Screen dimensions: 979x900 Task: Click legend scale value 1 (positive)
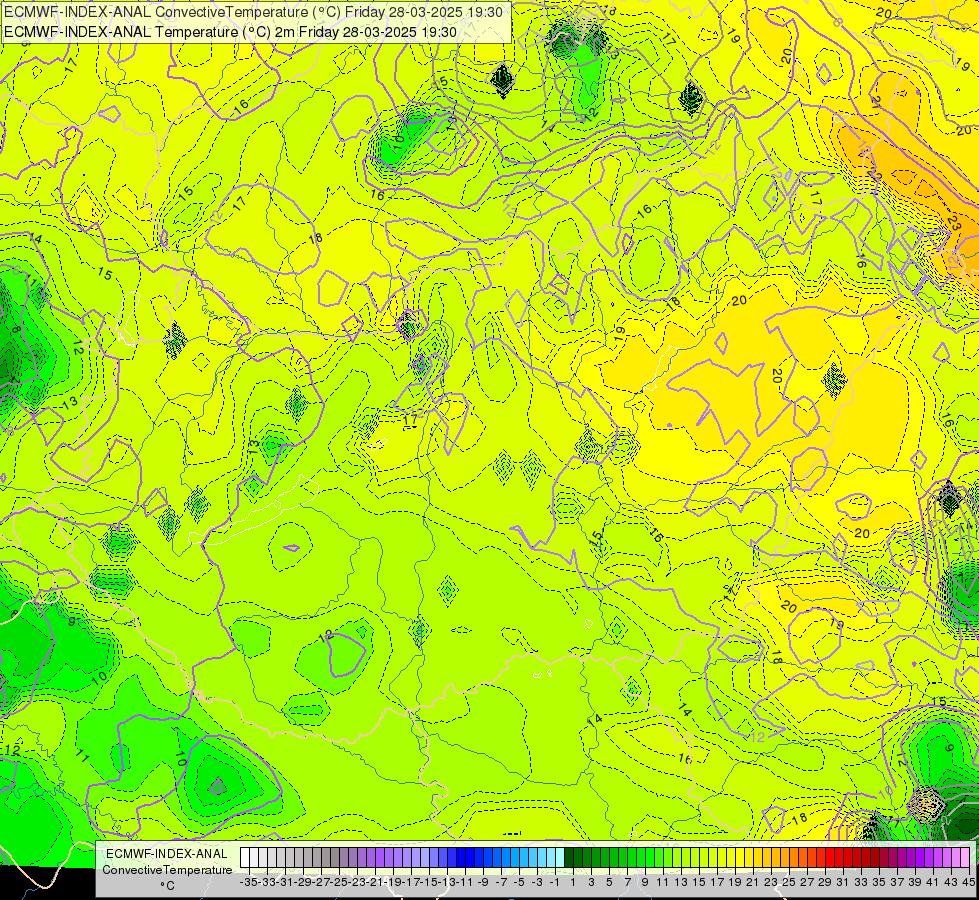point(573,882)
